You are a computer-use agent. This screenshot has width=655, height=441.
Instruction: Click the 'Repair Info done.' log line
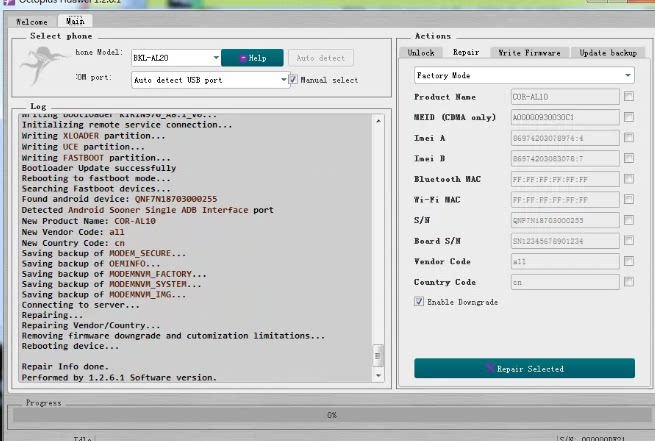pyautogui.click(x=65, y=366)
